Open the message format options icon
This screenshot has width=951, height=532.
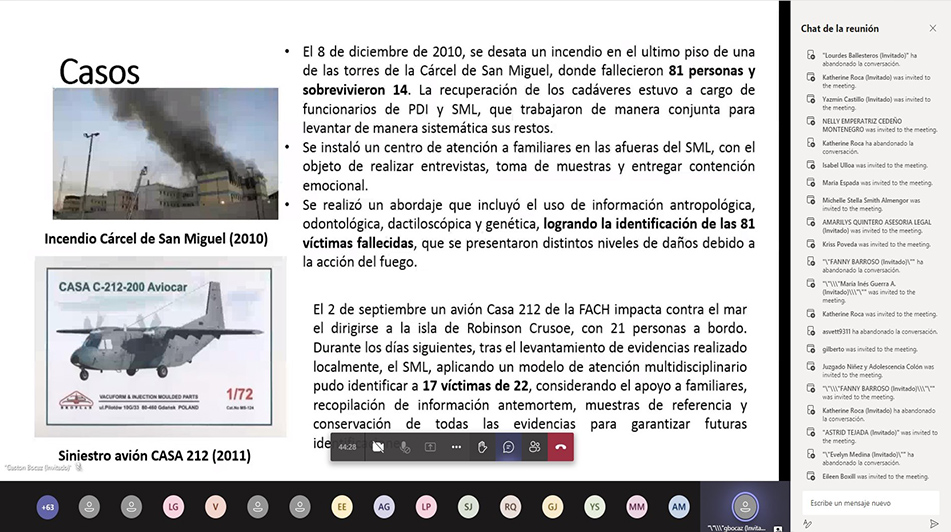[x=807, y=524]
